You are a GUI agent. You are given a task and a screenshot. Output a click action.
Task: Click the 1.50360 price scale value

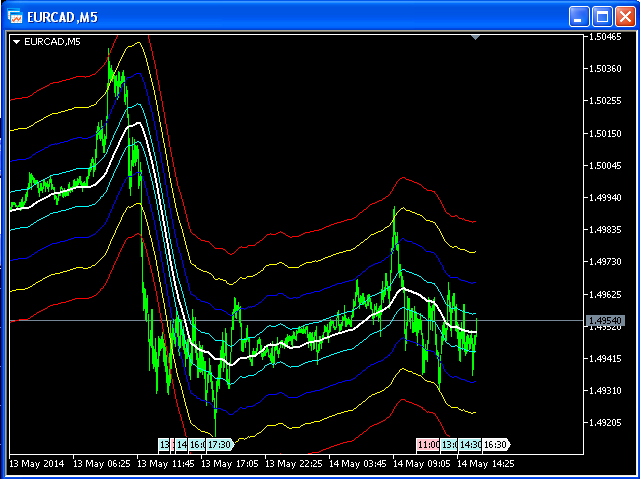pyautogui.click(x=604, y=69)
